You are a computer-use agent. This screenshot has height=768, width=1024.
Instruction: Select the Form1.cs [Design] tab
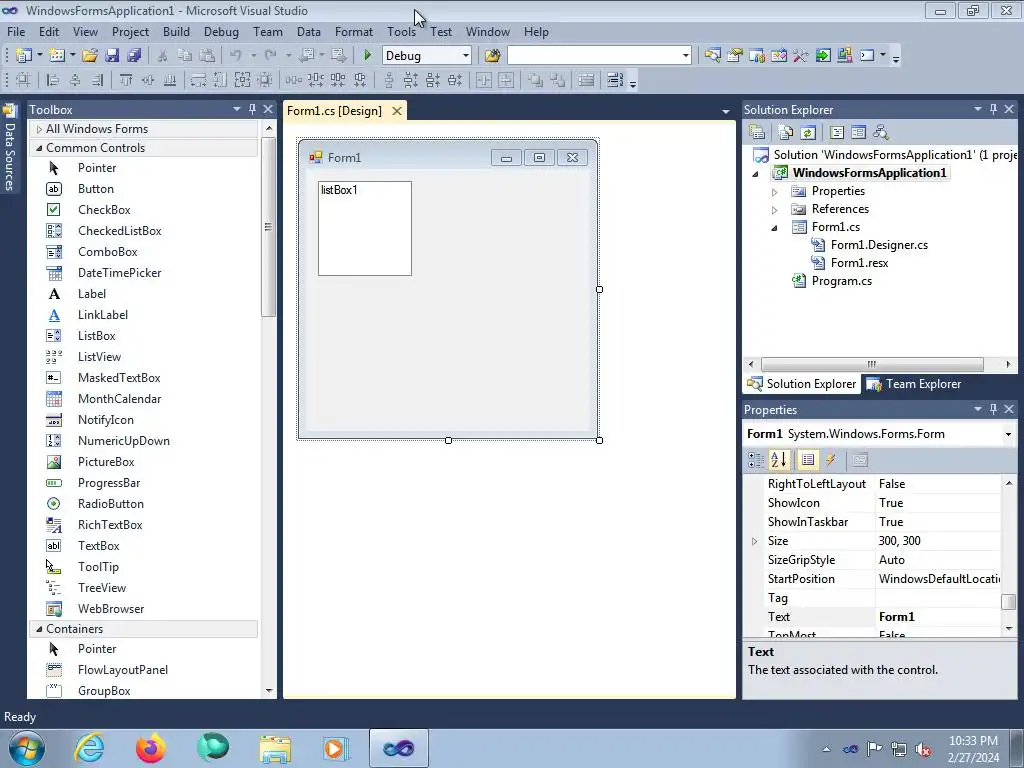334,110
